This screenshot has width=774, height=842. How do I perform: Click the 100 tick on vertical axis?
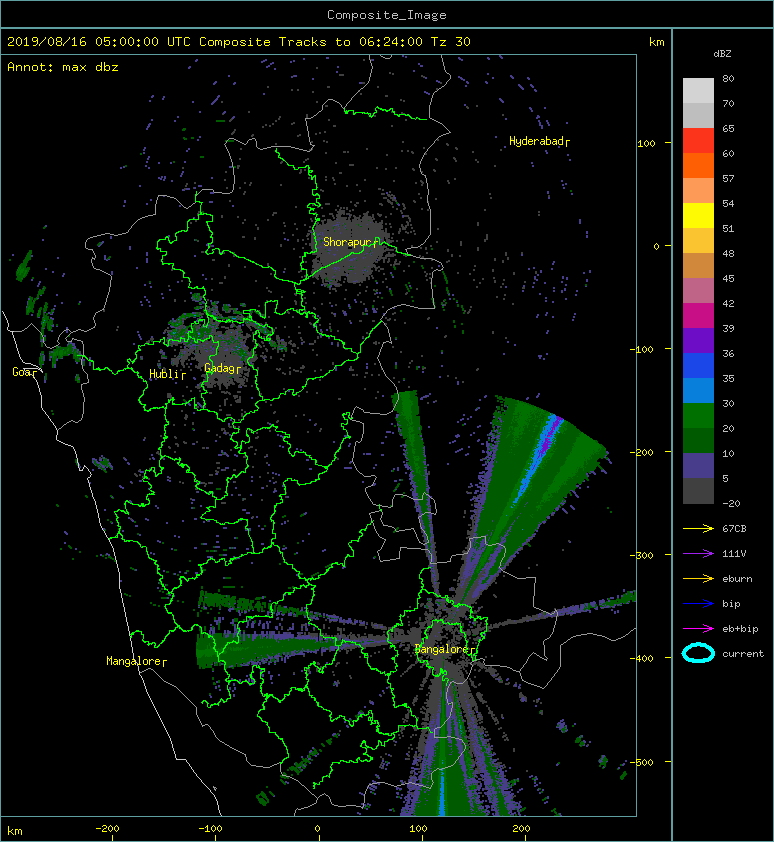[x=646, y=143]
